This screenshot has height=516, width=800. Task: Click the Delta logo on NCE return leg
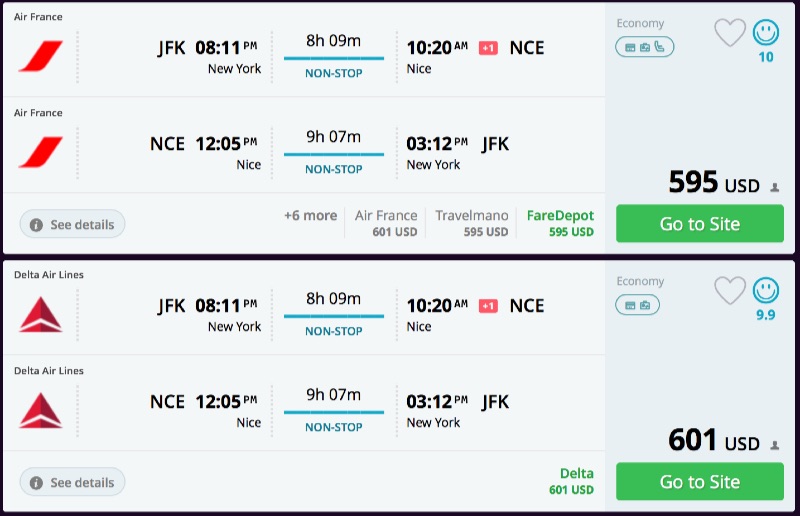pyautogui.click(x=40, y=411)
